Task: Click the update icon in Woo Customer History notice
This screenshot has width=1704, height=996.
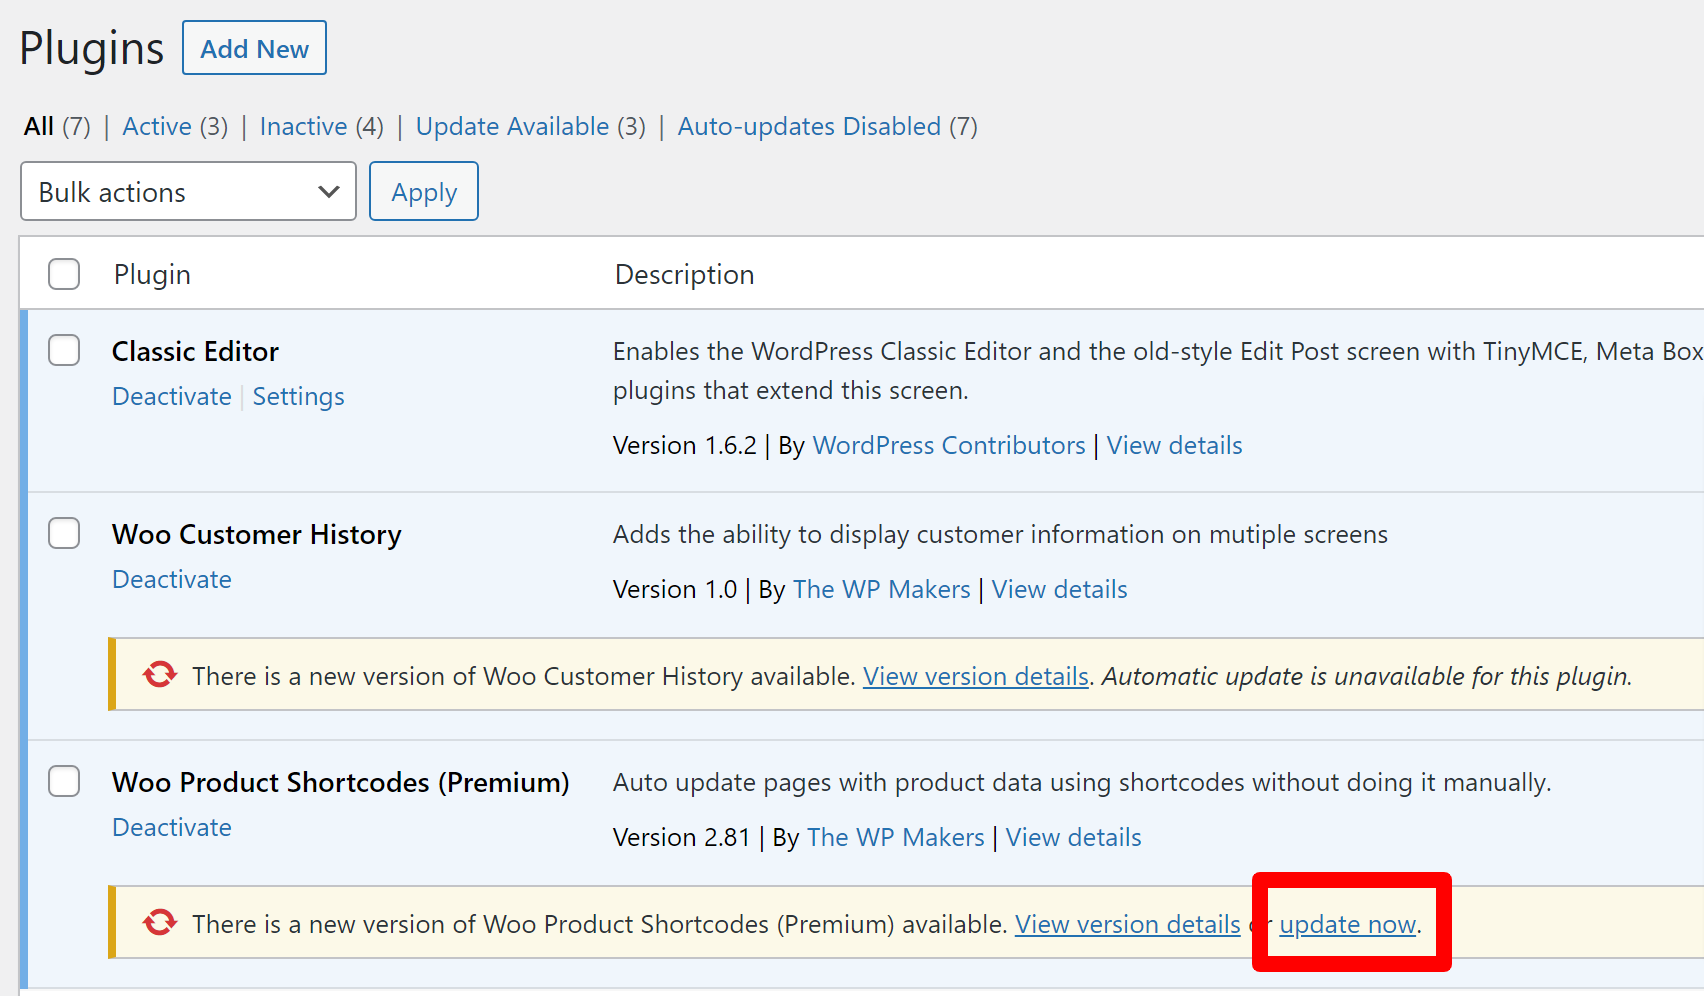Action: [x=160, y=675]
